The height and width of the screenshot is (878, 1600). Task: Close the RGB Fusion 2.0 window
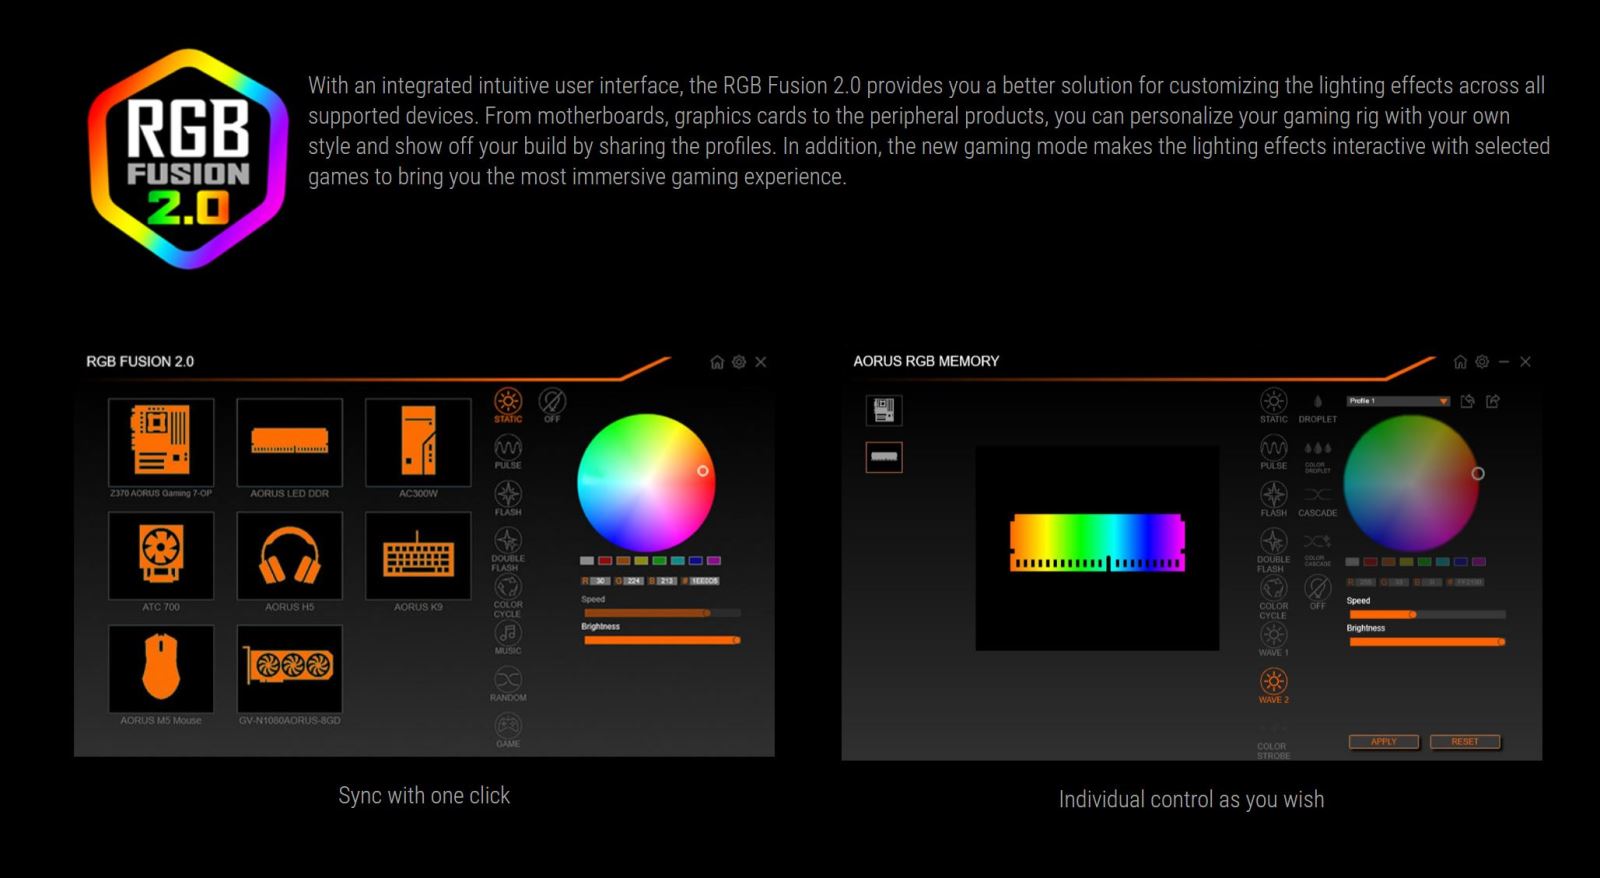pyautogui.click(x=761, y=362)
